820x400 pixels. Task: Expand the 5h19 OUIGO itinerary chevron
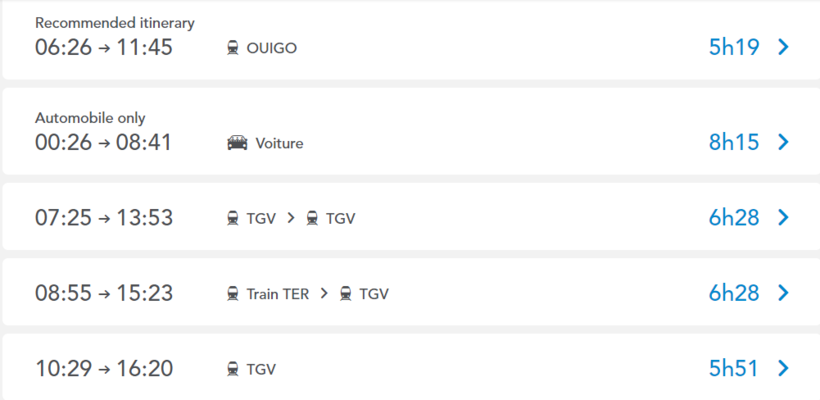(783, 47)
